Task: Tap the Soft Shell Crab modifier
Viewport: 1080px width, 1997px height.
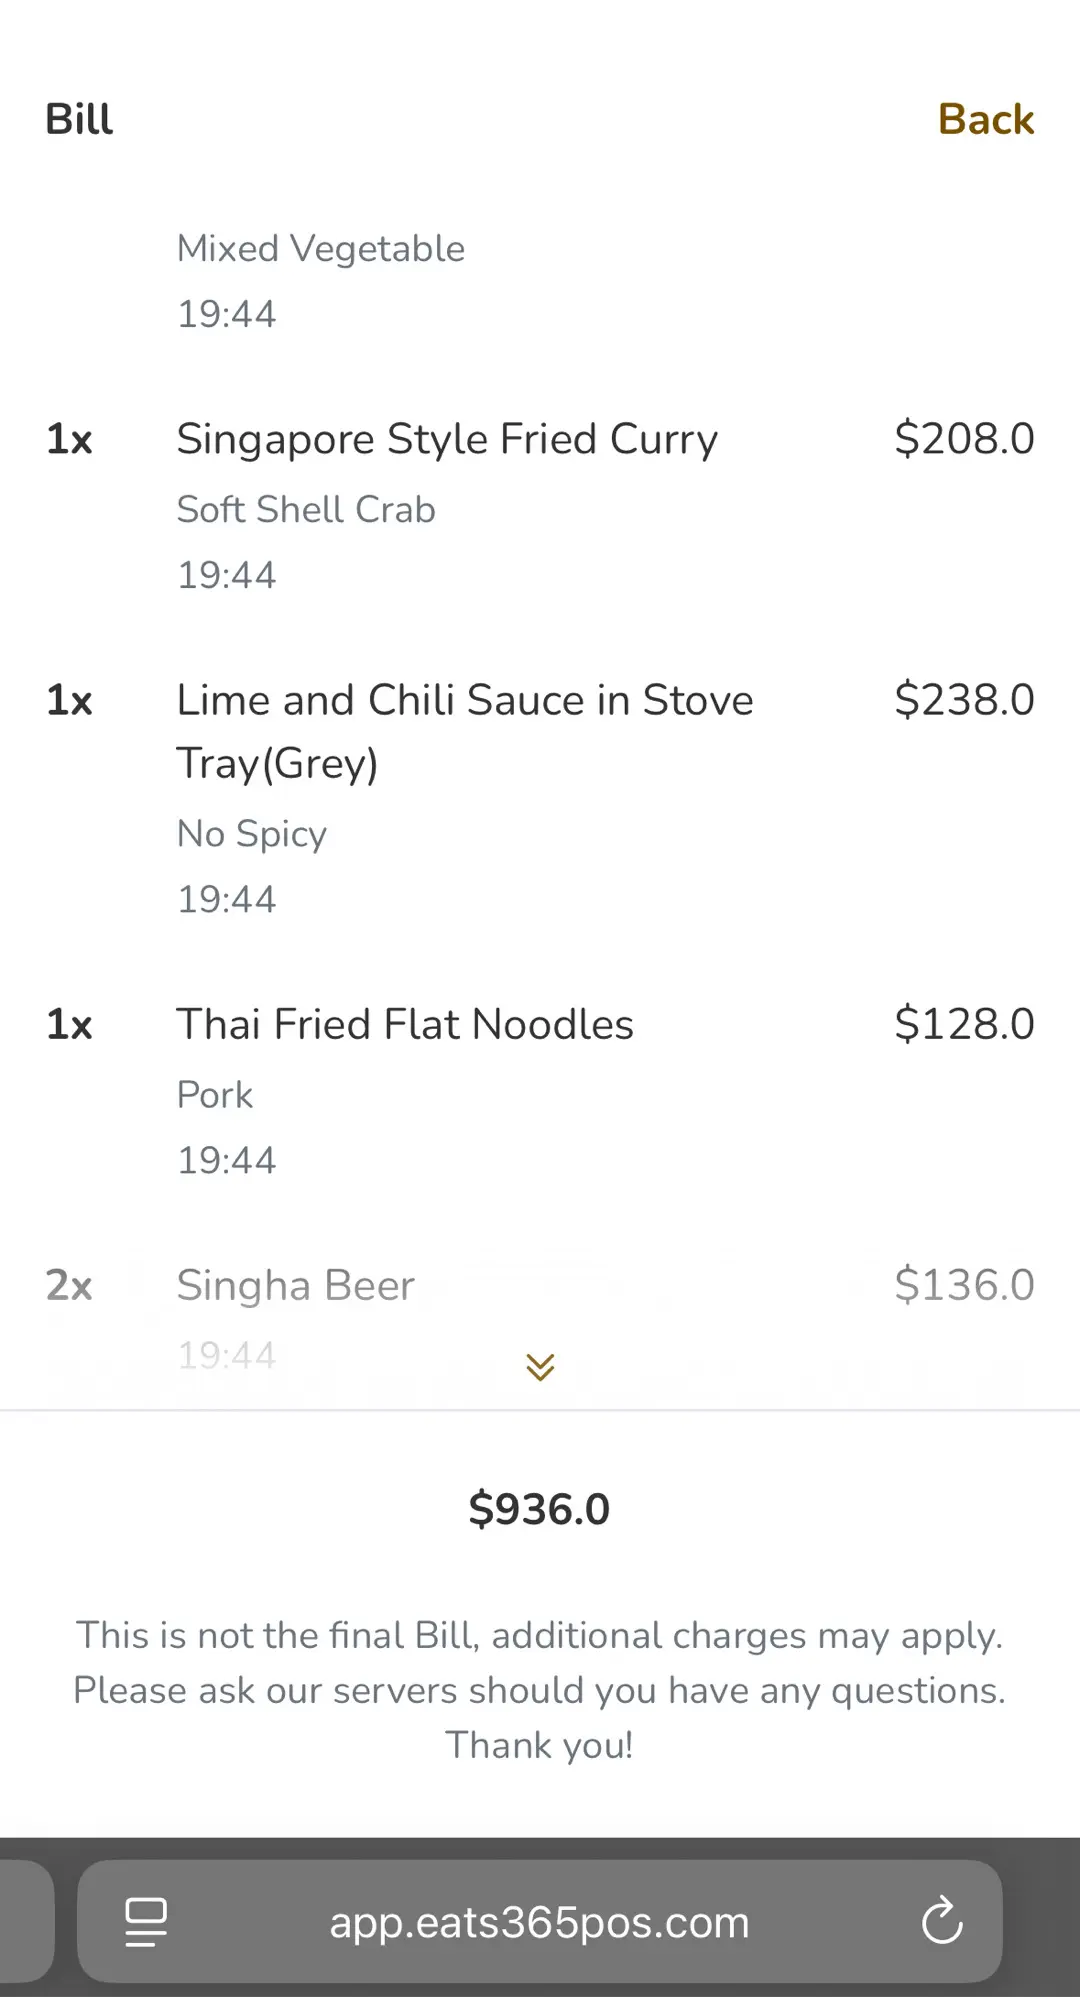Action: [x=306, y=510]
